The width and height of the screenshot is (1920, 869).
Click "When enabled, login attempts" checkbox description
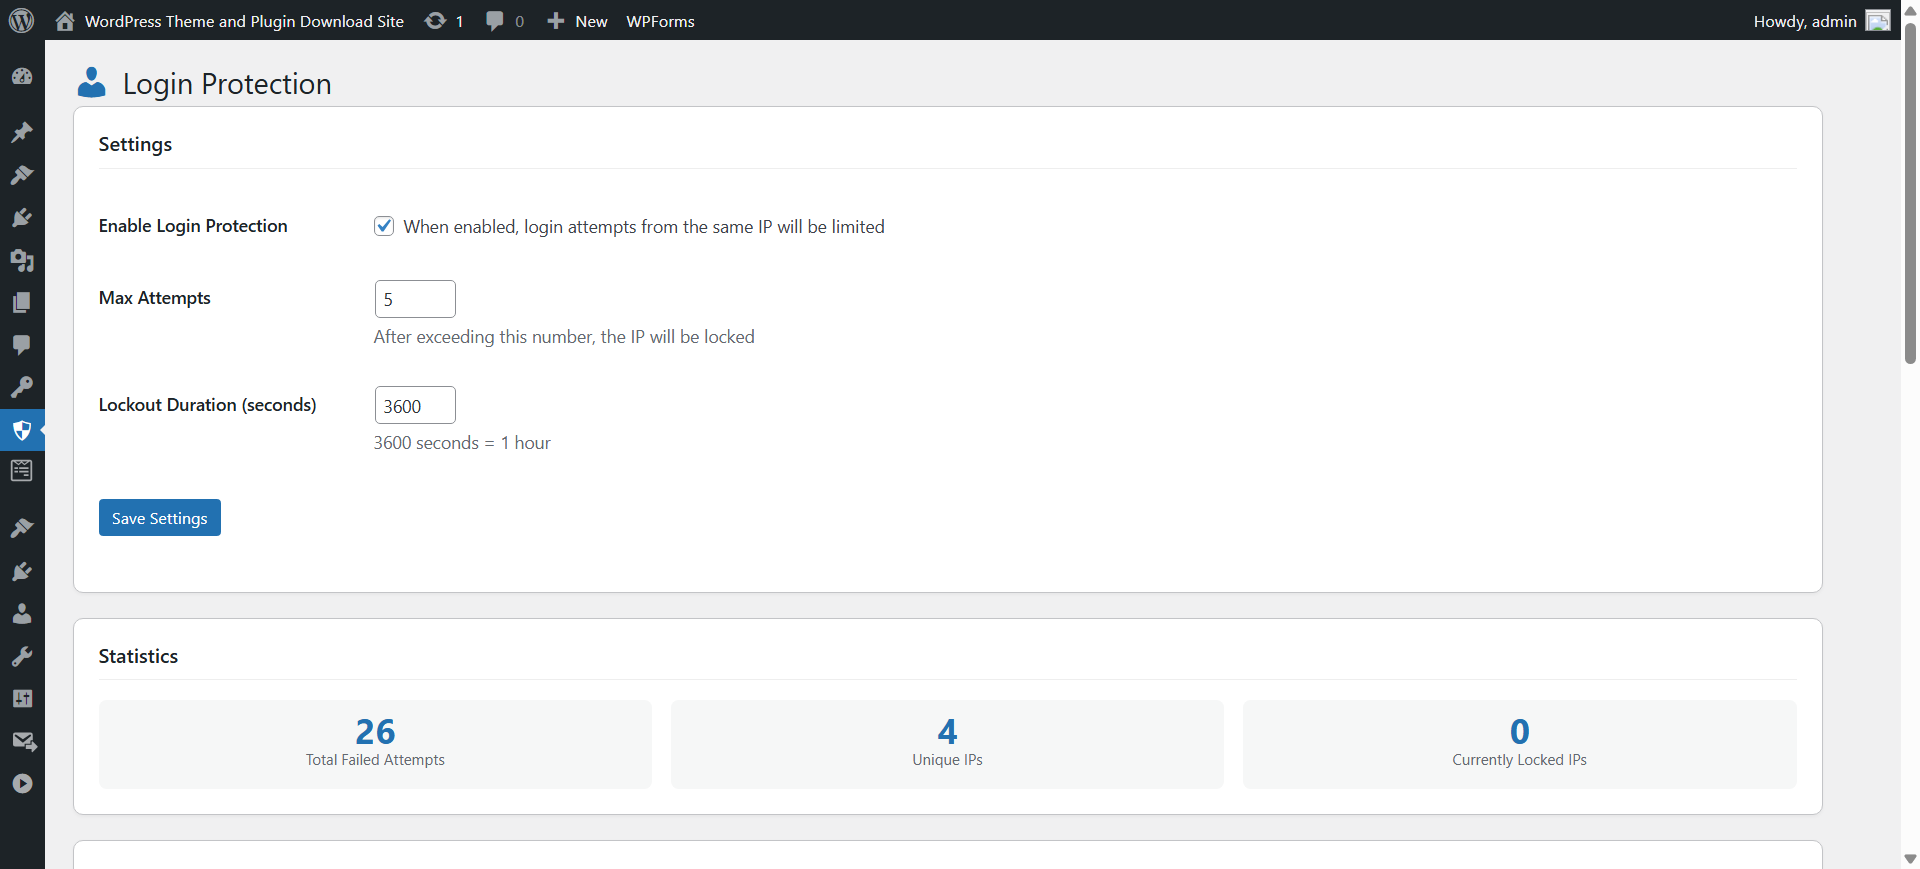click(x=644, y=227)
